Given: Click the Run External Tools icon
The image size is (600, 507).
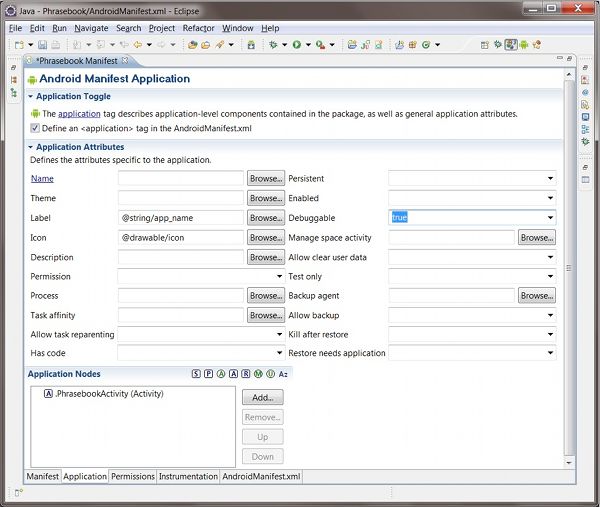Looking at the screenshot, I should (x=321, y=45).
